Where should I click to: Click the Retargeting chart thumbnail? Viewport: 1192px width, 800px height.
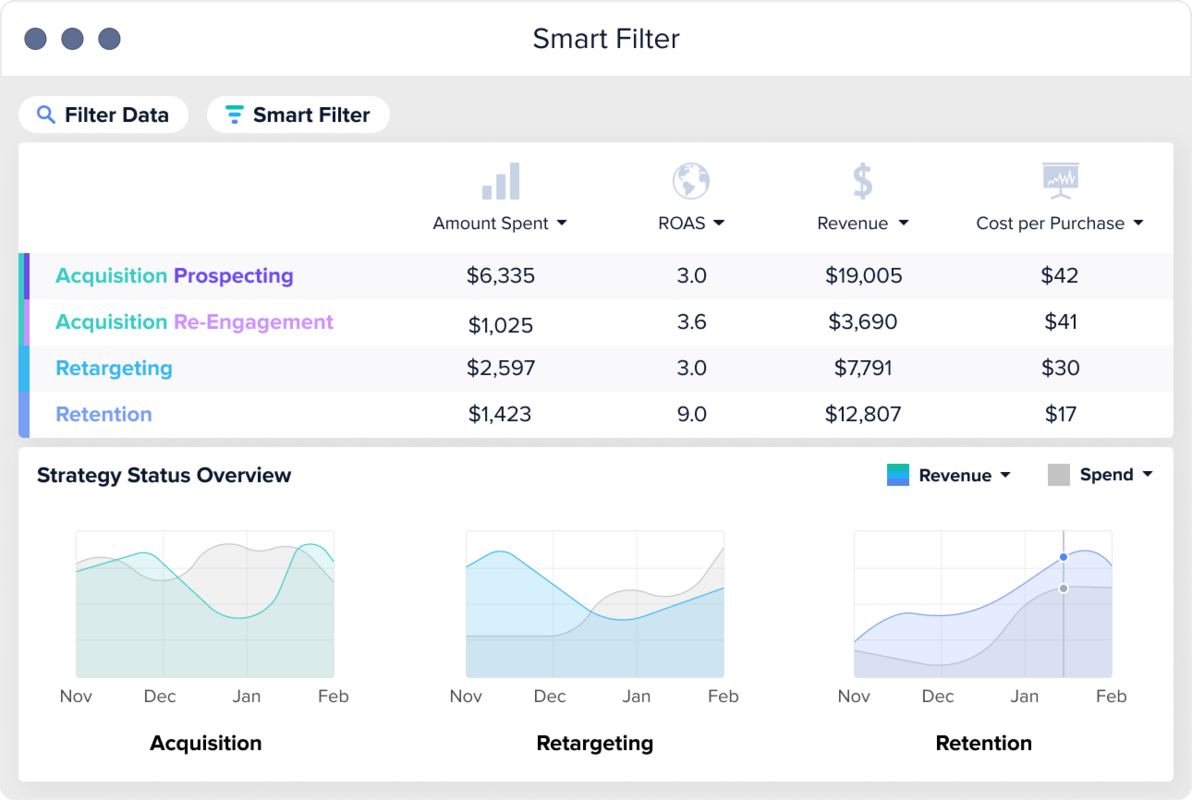[x=595, y=605]
